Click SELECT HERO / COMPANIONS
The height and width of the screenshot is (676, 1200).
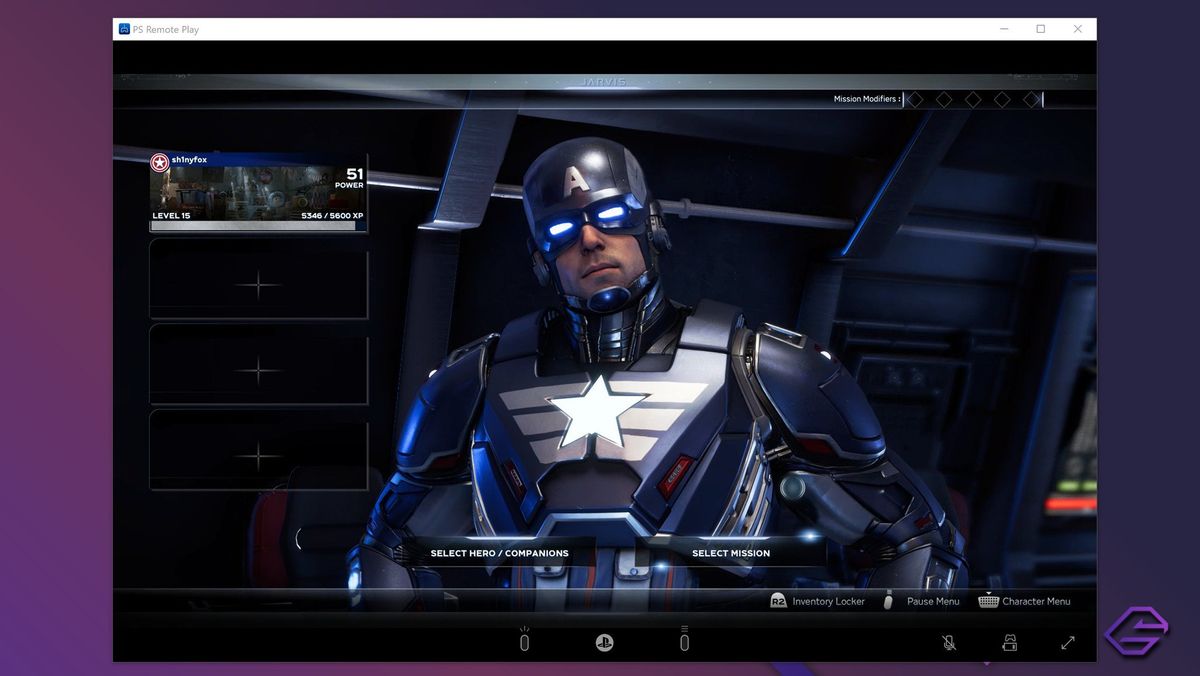point(499,553)
